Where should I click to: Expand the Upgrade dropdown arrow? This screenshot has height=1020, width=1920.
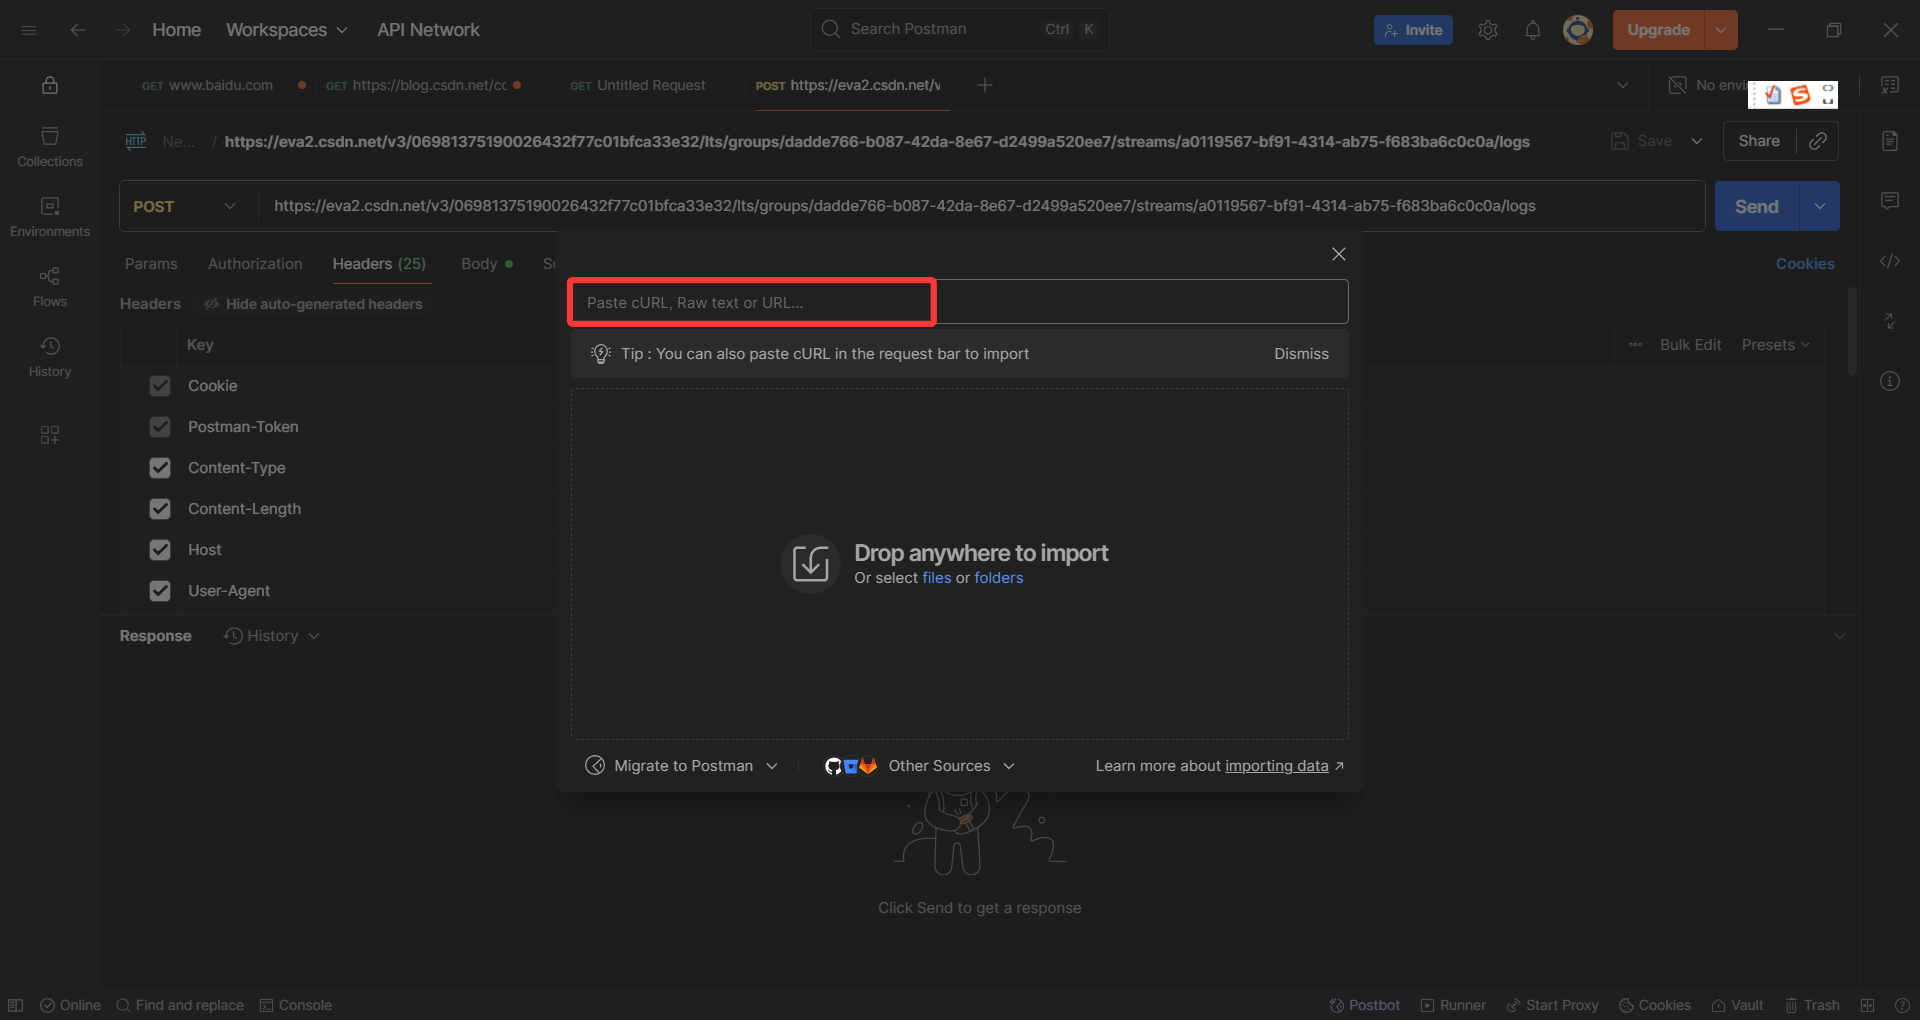pyautogui.click(x=1721, y=30)
